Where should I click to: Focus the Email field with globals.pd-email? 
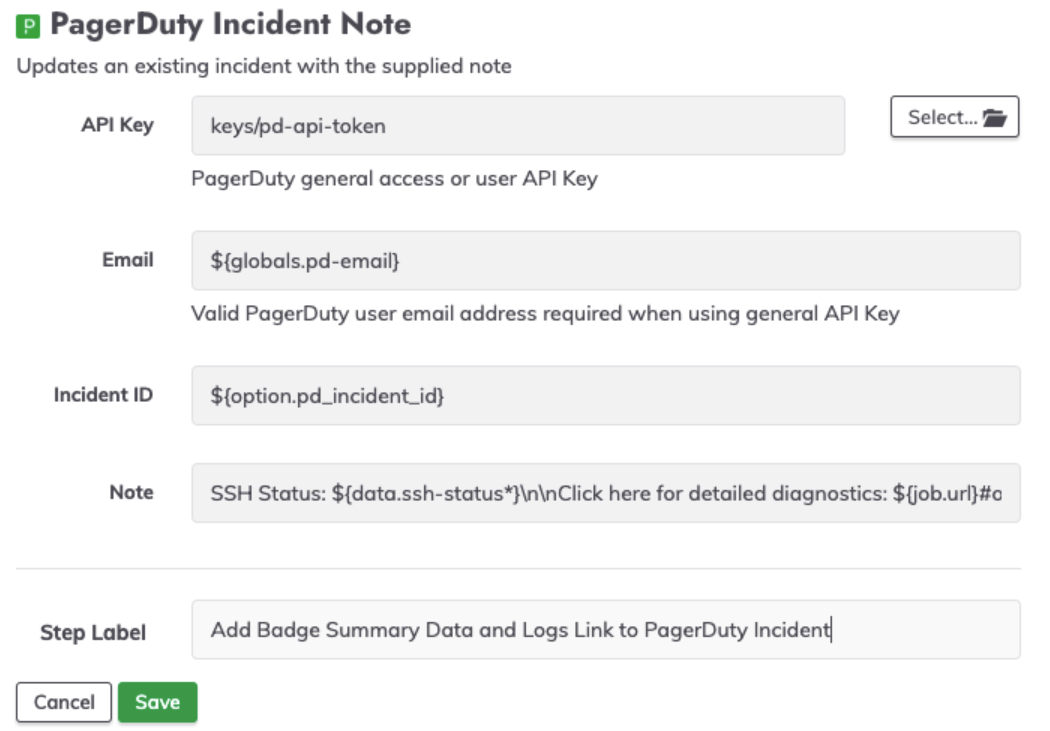click(605, 260)
